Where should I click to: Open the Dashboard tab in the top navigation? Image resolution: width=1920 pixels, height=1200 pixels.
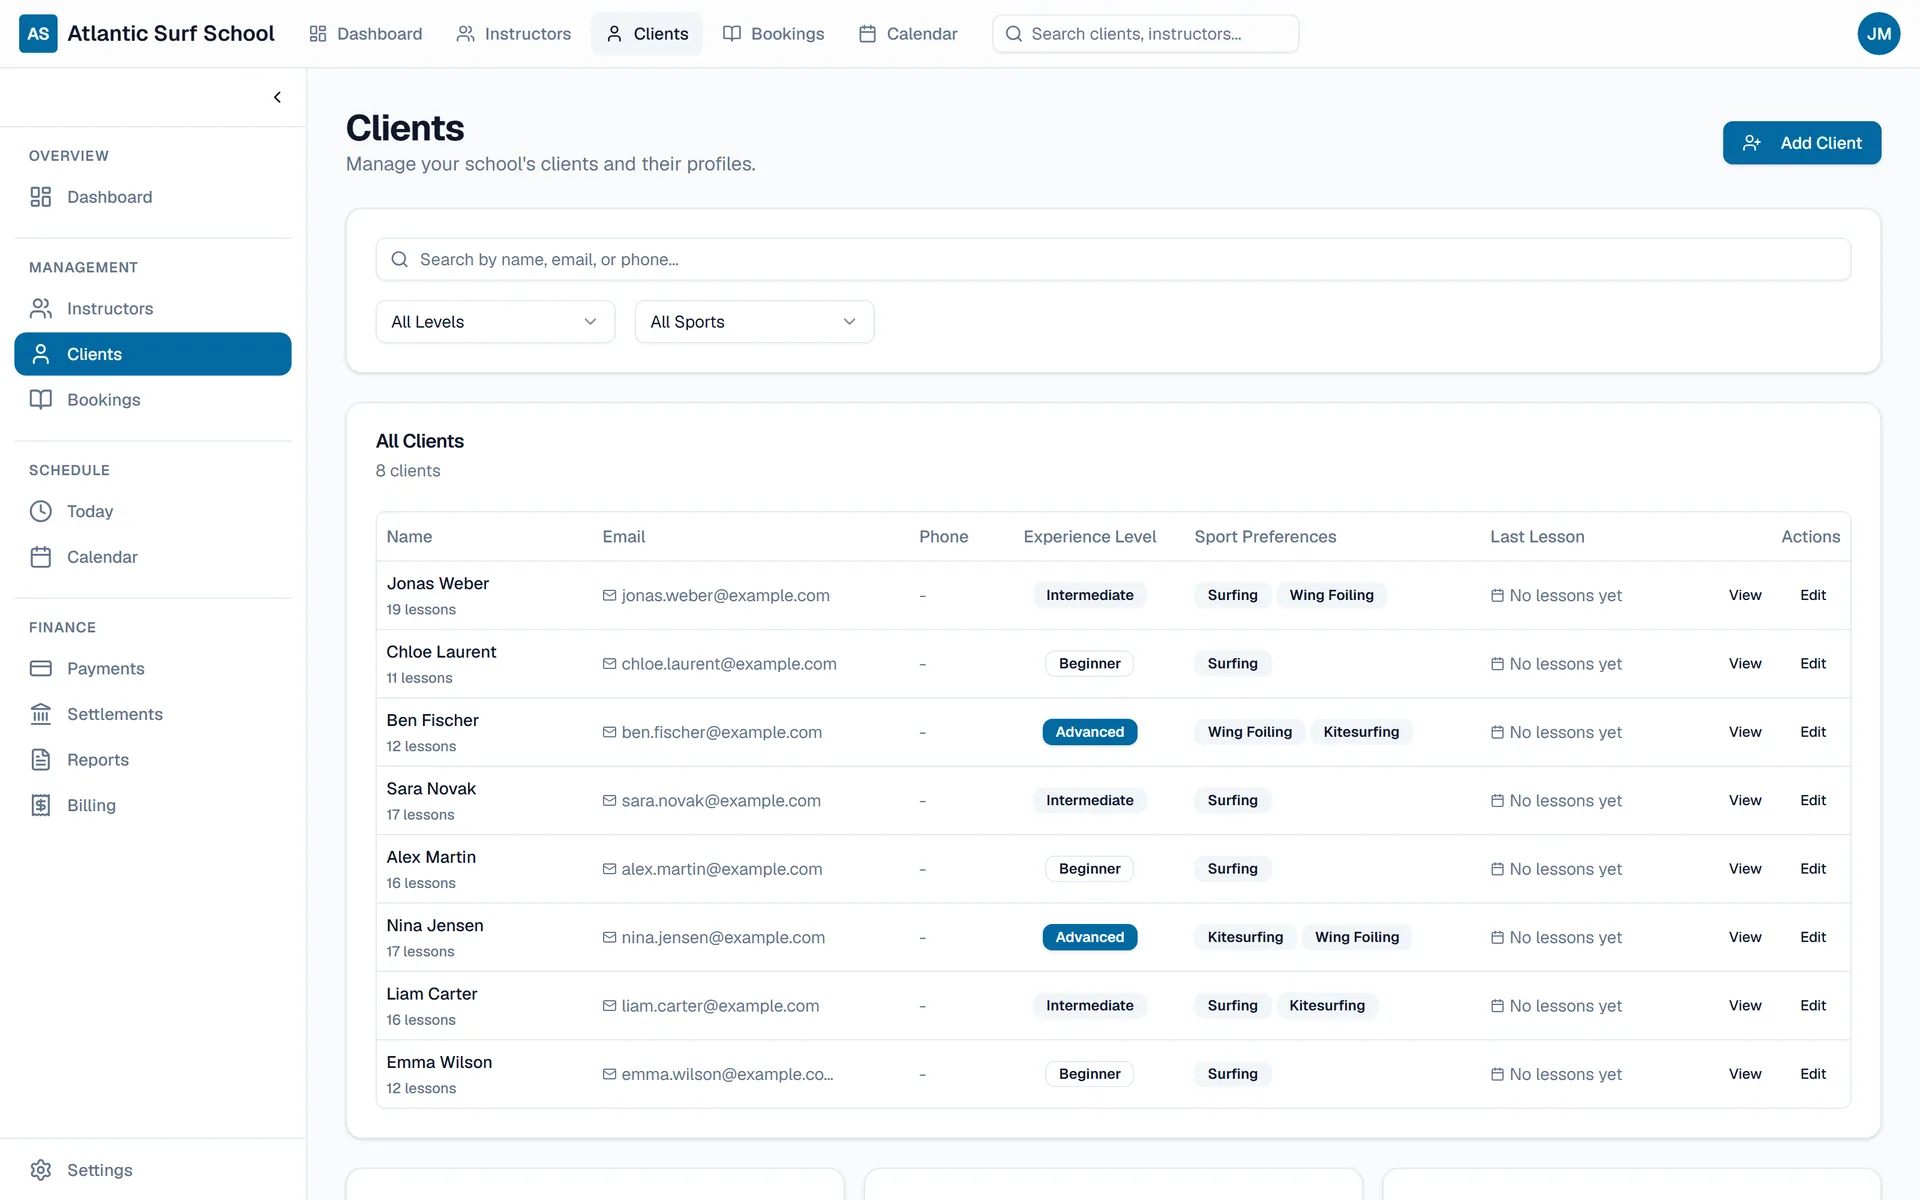pyautogui.click(x=366, y=34)
